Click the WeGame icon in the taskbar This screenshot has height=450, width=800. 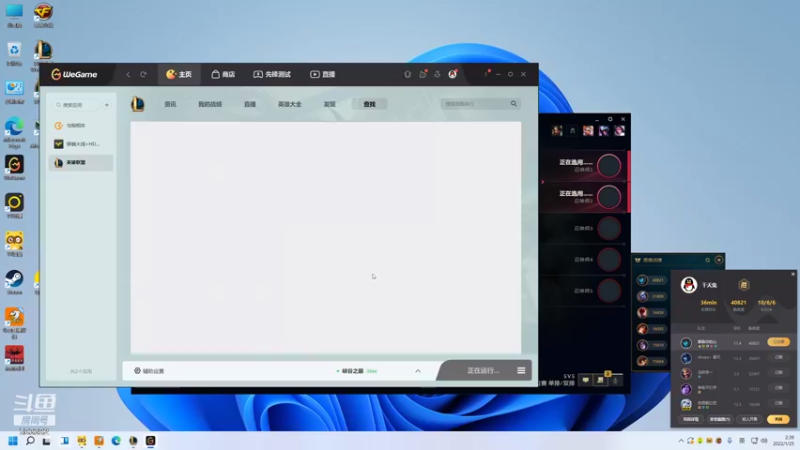[x=151, y=441]
